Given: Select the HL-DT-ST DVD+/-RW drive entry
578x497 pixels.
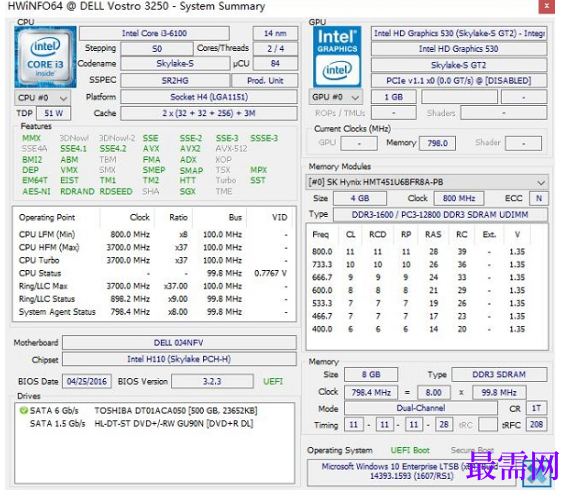Looking at the screenshot, I should (174, 424).
